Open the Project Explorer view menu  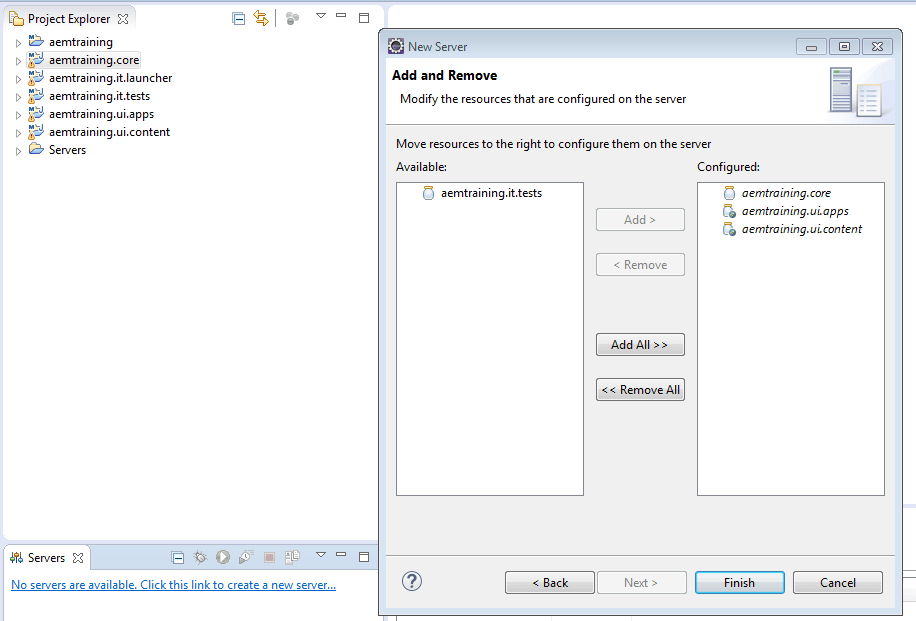click(320, 17)
